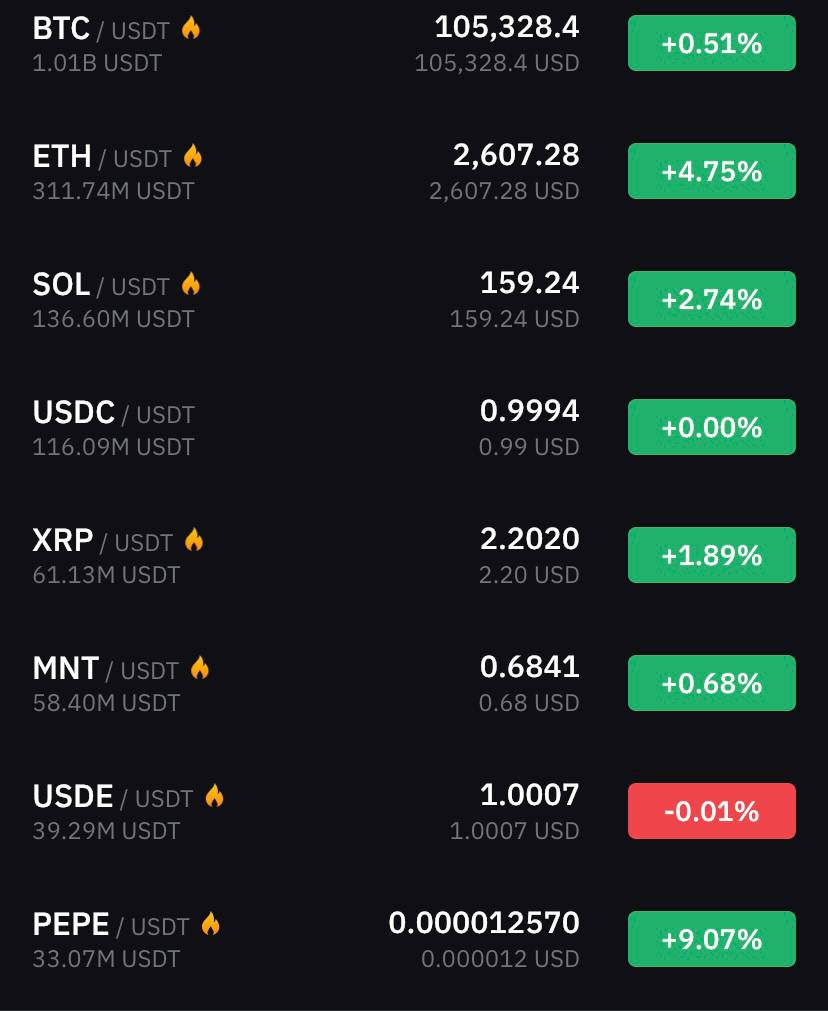The image size is (828, 1011).
Task: Tap the MNT 58.40M USDT volume
Action: point(106,703)
